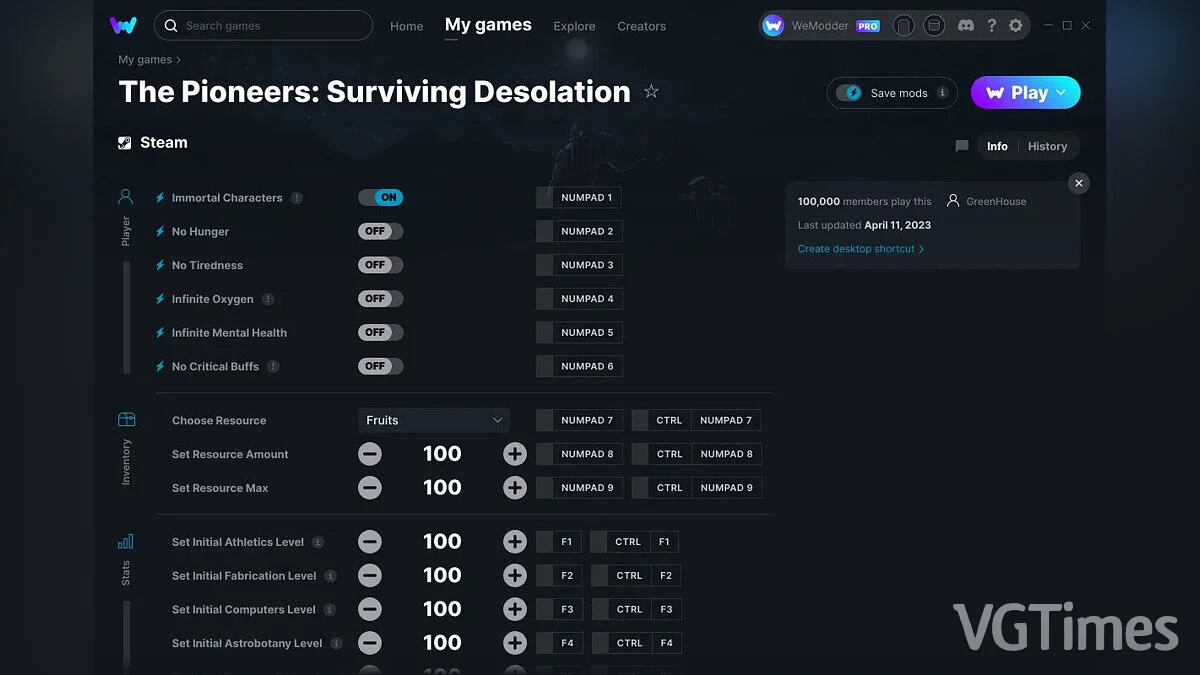Follow the Create desktop shortcut link

pos(860,248)
